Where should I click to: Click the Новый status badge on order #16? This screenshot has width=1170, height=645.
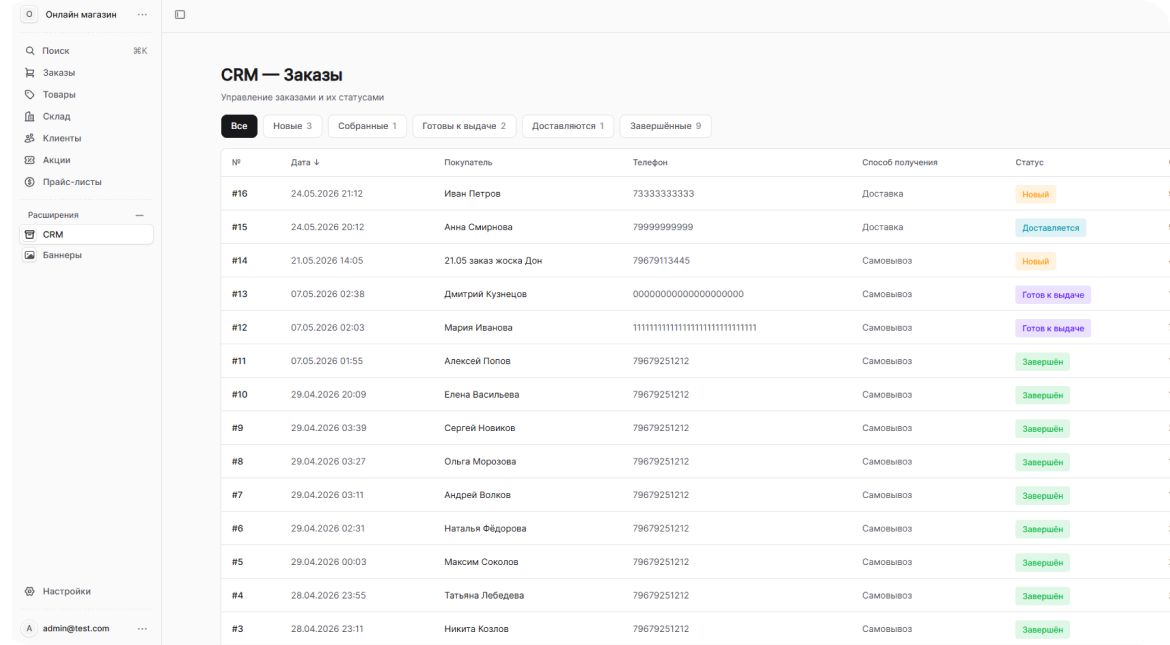[1035, 194]
